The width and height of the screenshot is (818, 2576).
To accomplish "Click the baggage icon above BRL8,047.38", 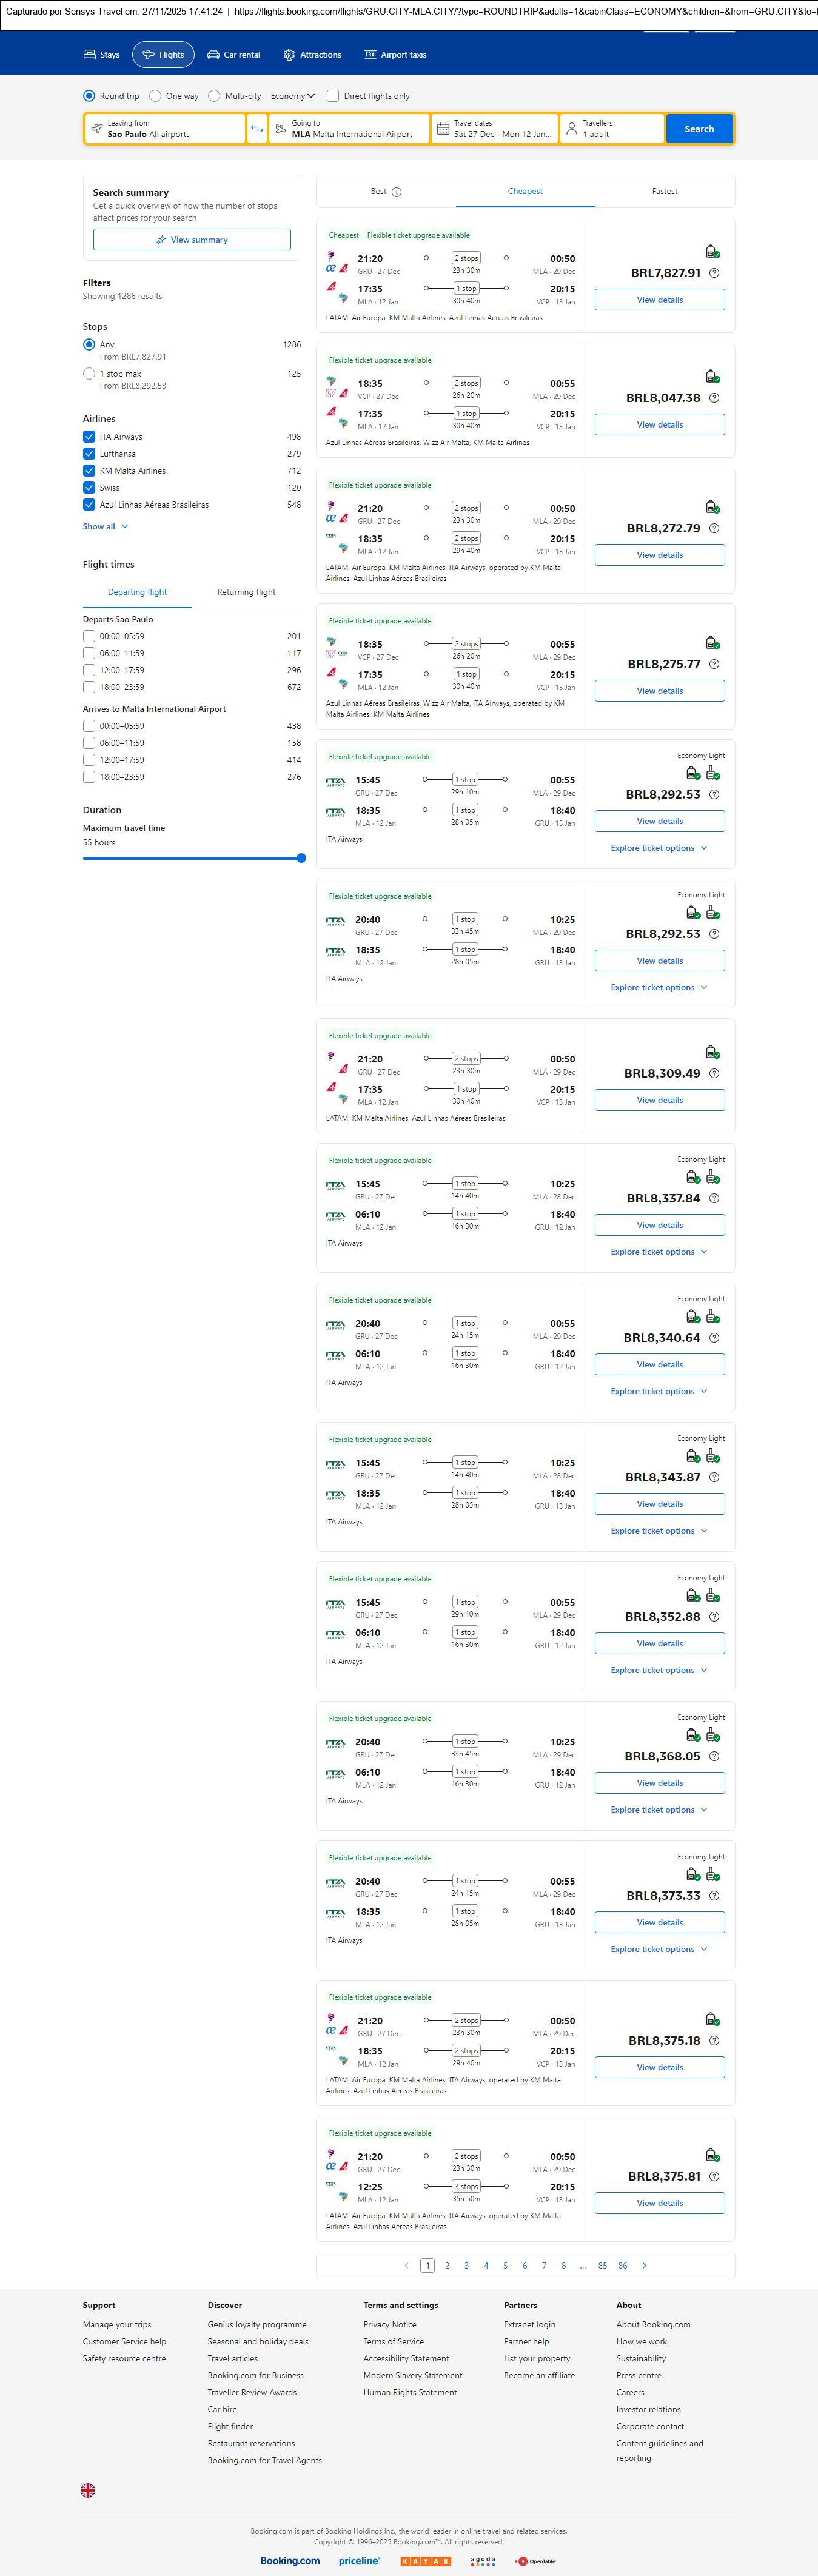I will [x=712, y=377].
